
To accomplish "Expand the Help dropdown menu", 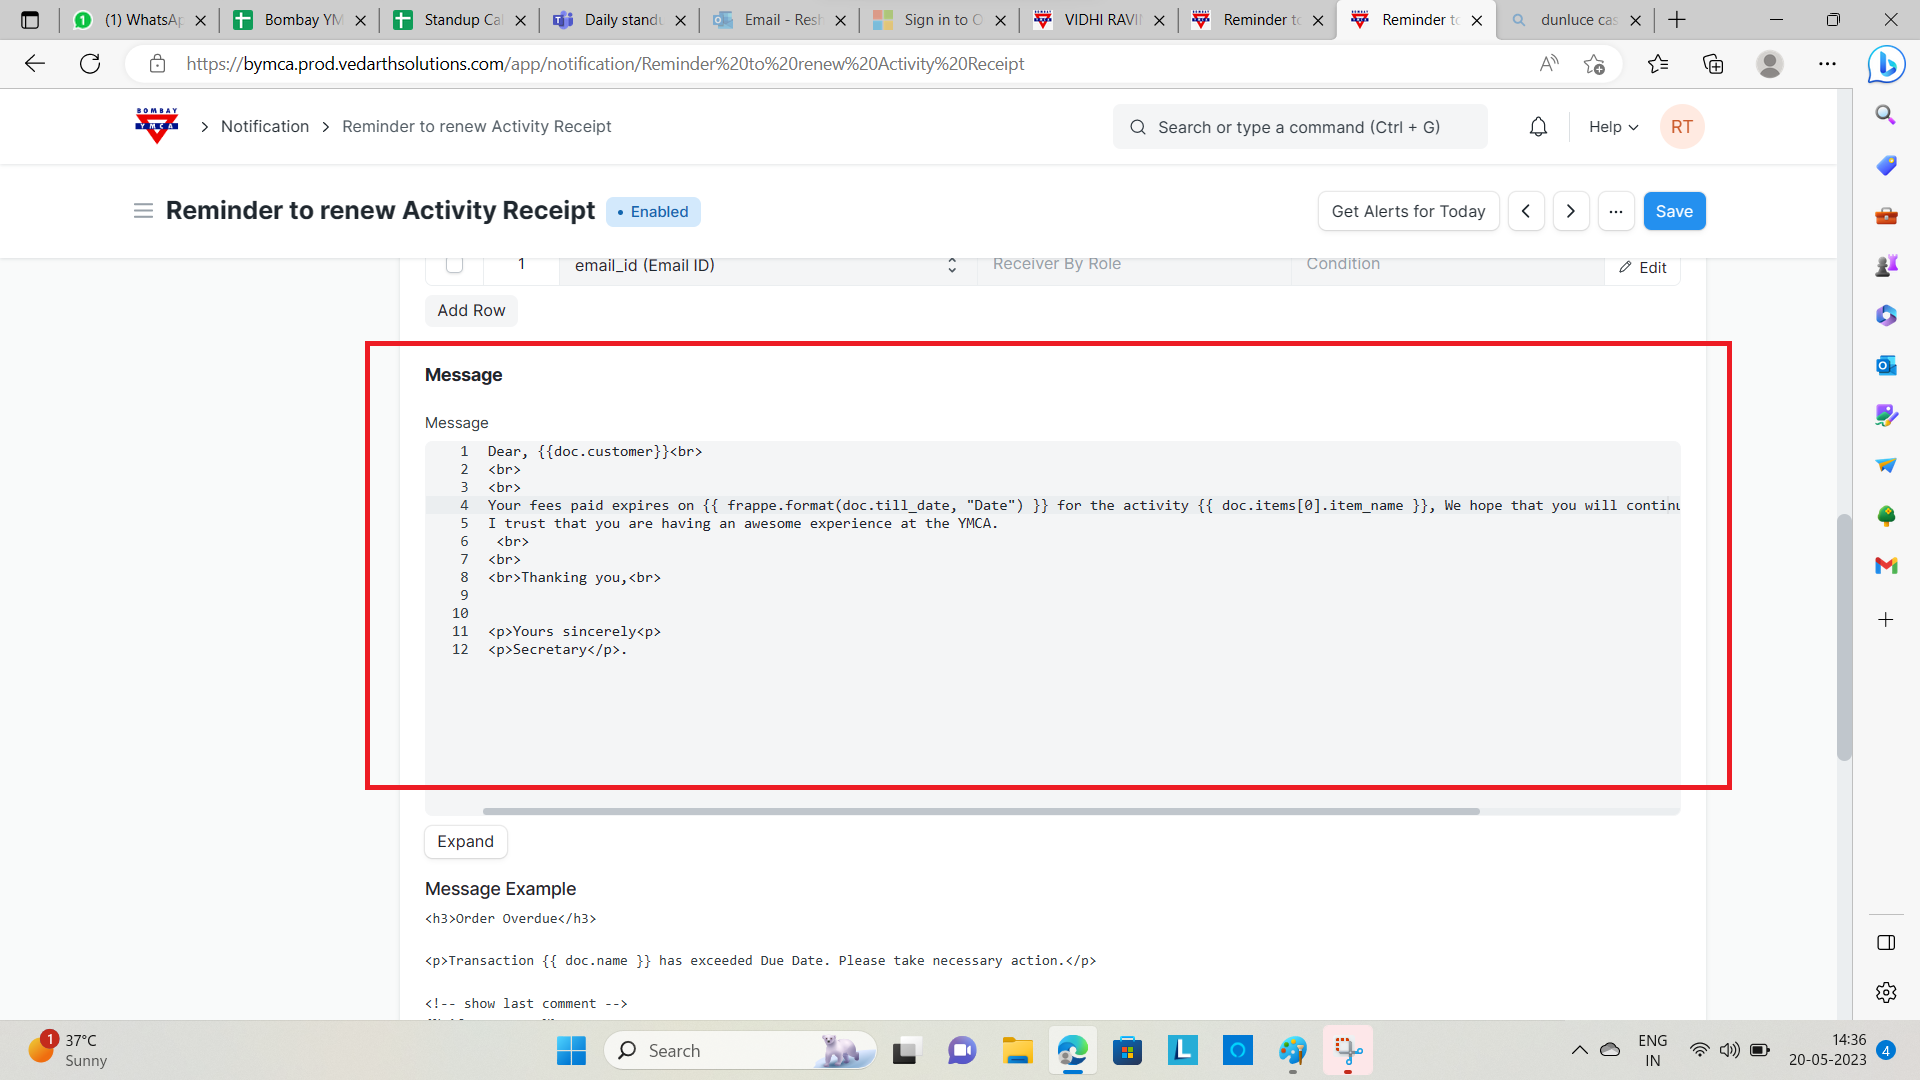I will tap(1613, 127).
